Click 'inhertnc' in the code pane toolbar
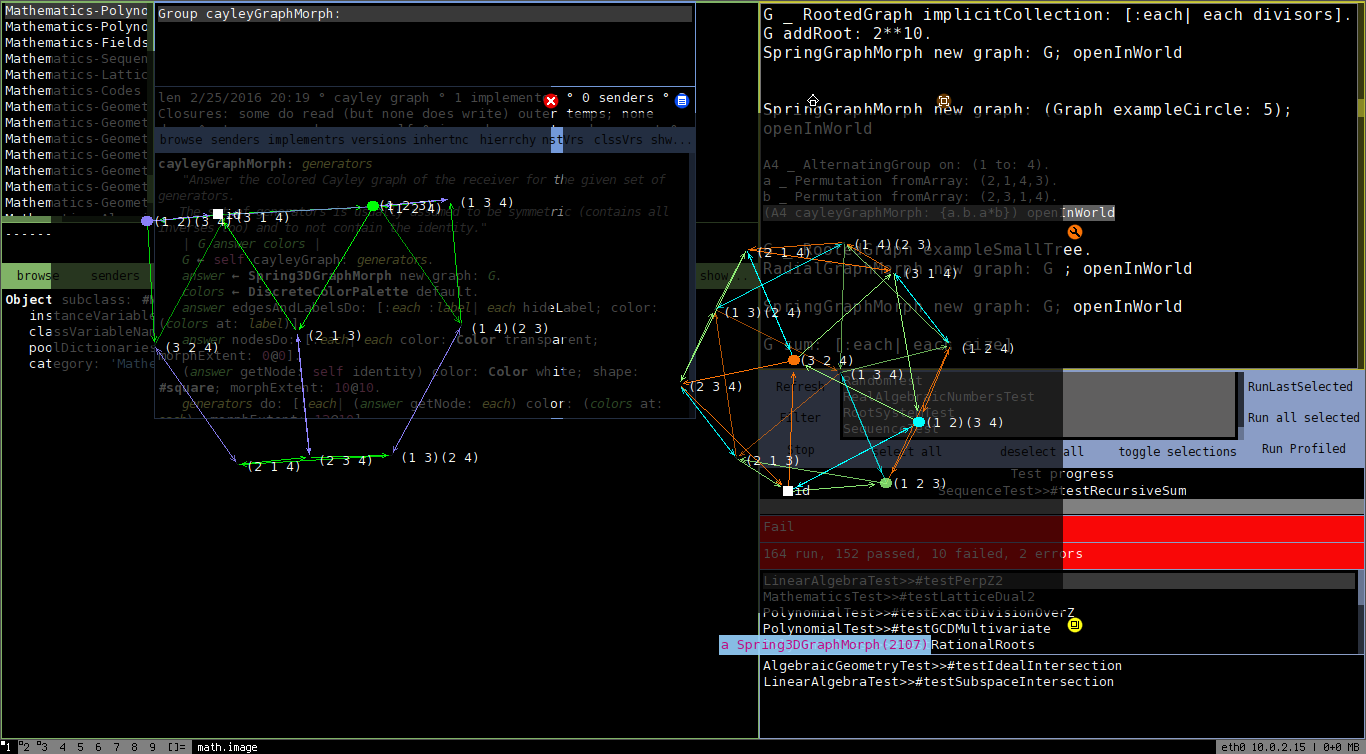1366x754 pixels. [x=441, y=140]
